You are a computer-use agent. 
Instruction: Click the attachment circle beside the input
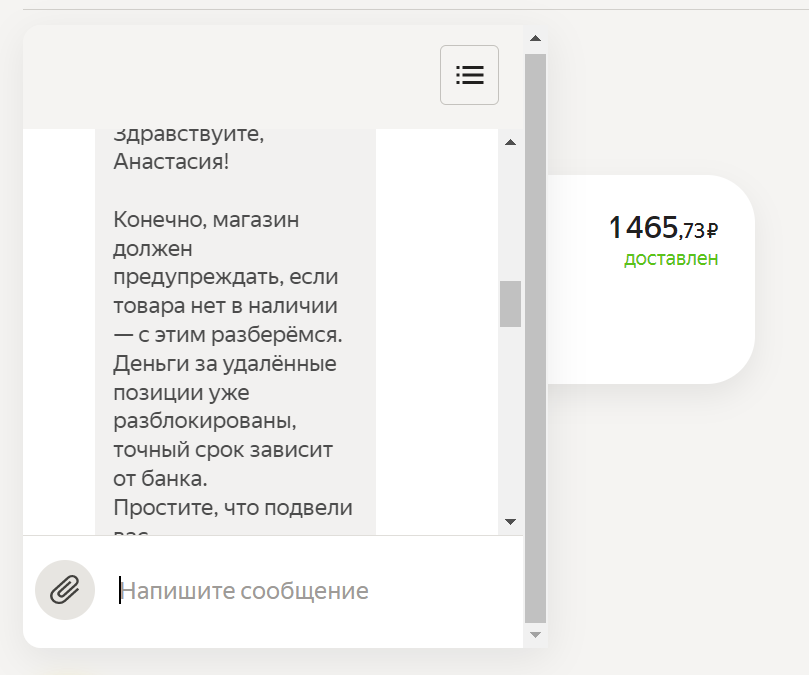pyautogui.click(x=65, y=590)
